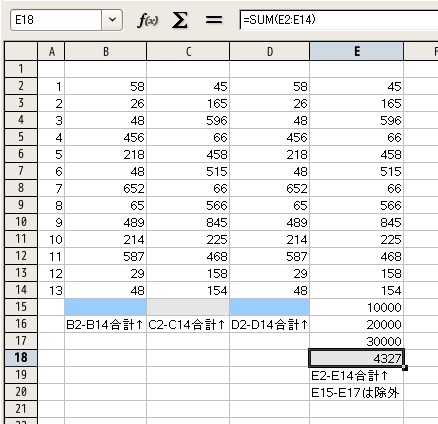
Task: Open the Function Wizard f(x) icon
Action: (x=148, y=20)
